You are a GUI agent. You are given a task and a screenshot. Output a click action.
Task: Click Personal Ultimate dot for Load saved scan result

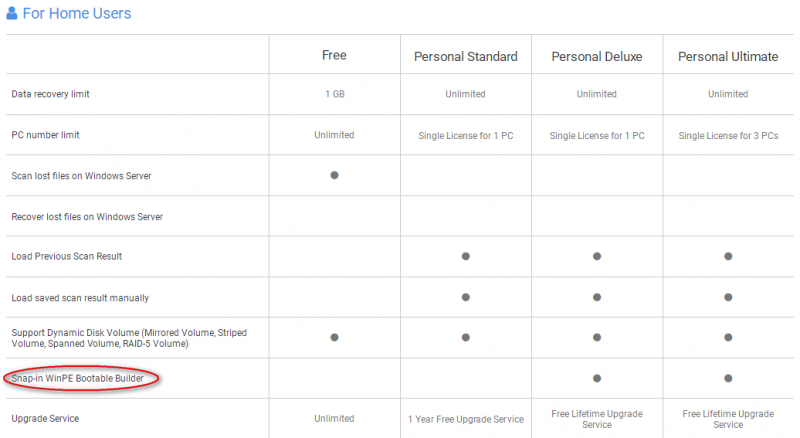point(728,297)
